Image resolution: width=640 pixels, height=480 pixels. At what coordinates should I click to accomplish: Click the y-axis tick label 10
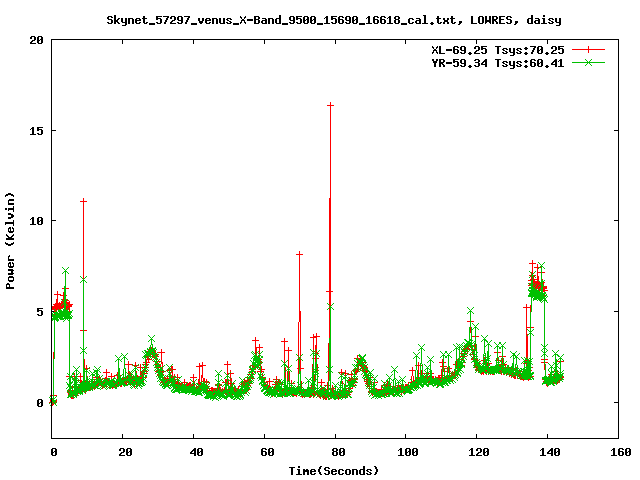[x=36, y=221]
